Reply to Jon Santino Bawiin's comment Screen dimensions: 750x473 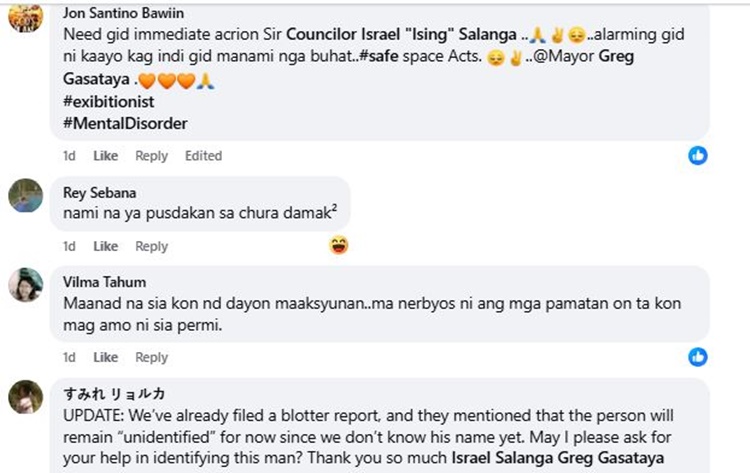point(151,156)
